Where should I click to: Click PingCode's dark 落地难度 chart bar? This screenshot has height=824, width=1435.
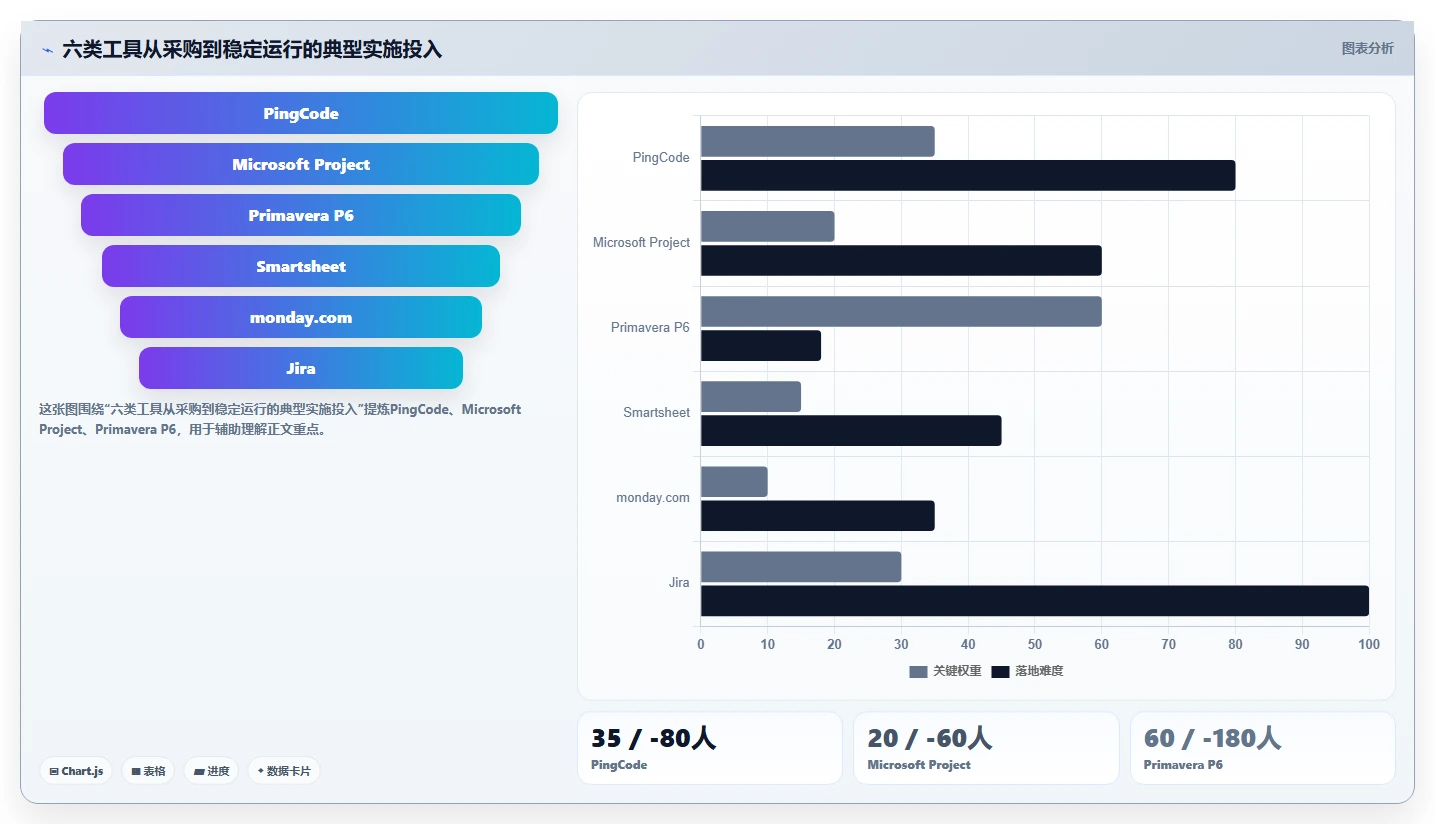(968, 175)
